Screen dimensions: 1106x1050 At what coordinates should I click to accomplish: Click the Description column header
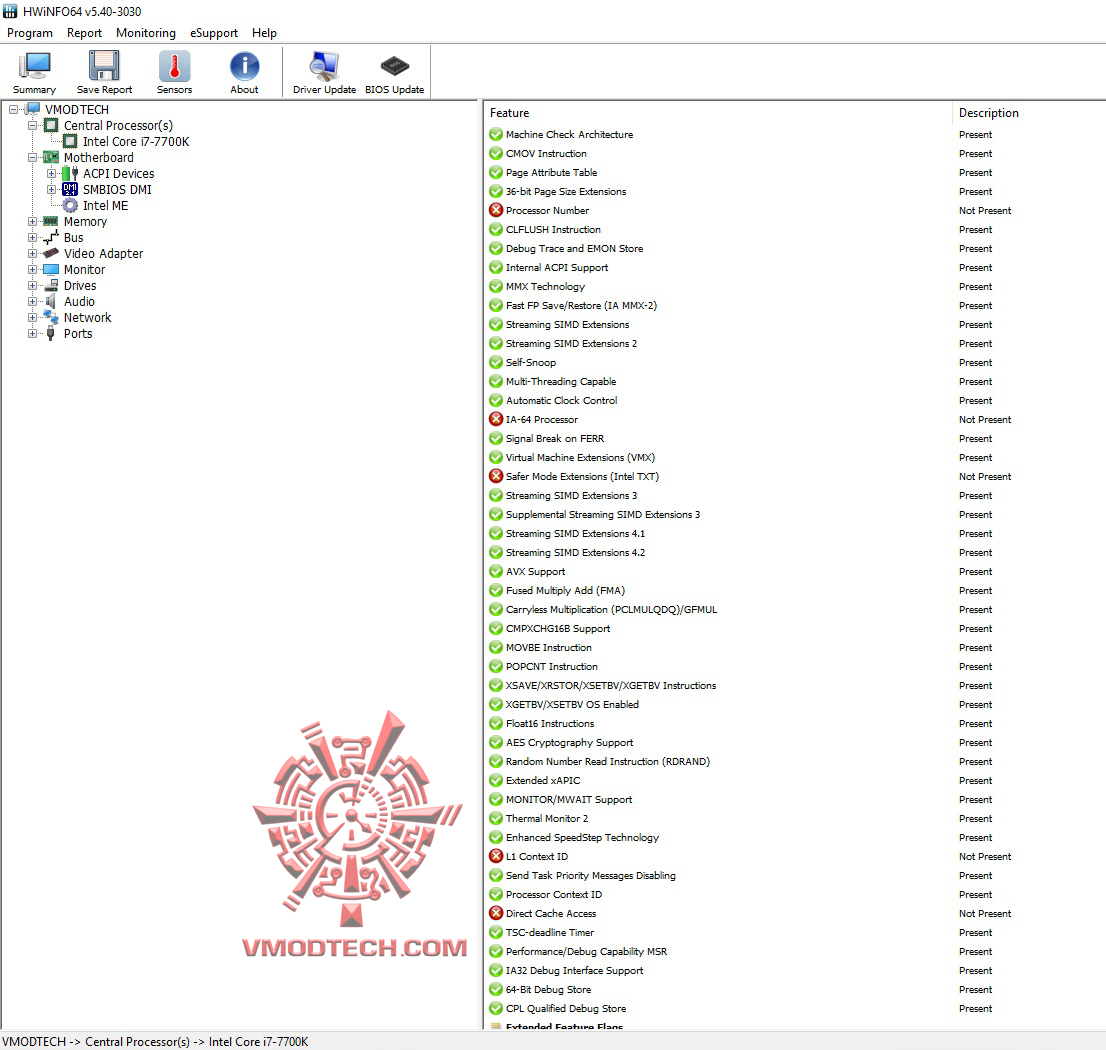click(1029, 113)
